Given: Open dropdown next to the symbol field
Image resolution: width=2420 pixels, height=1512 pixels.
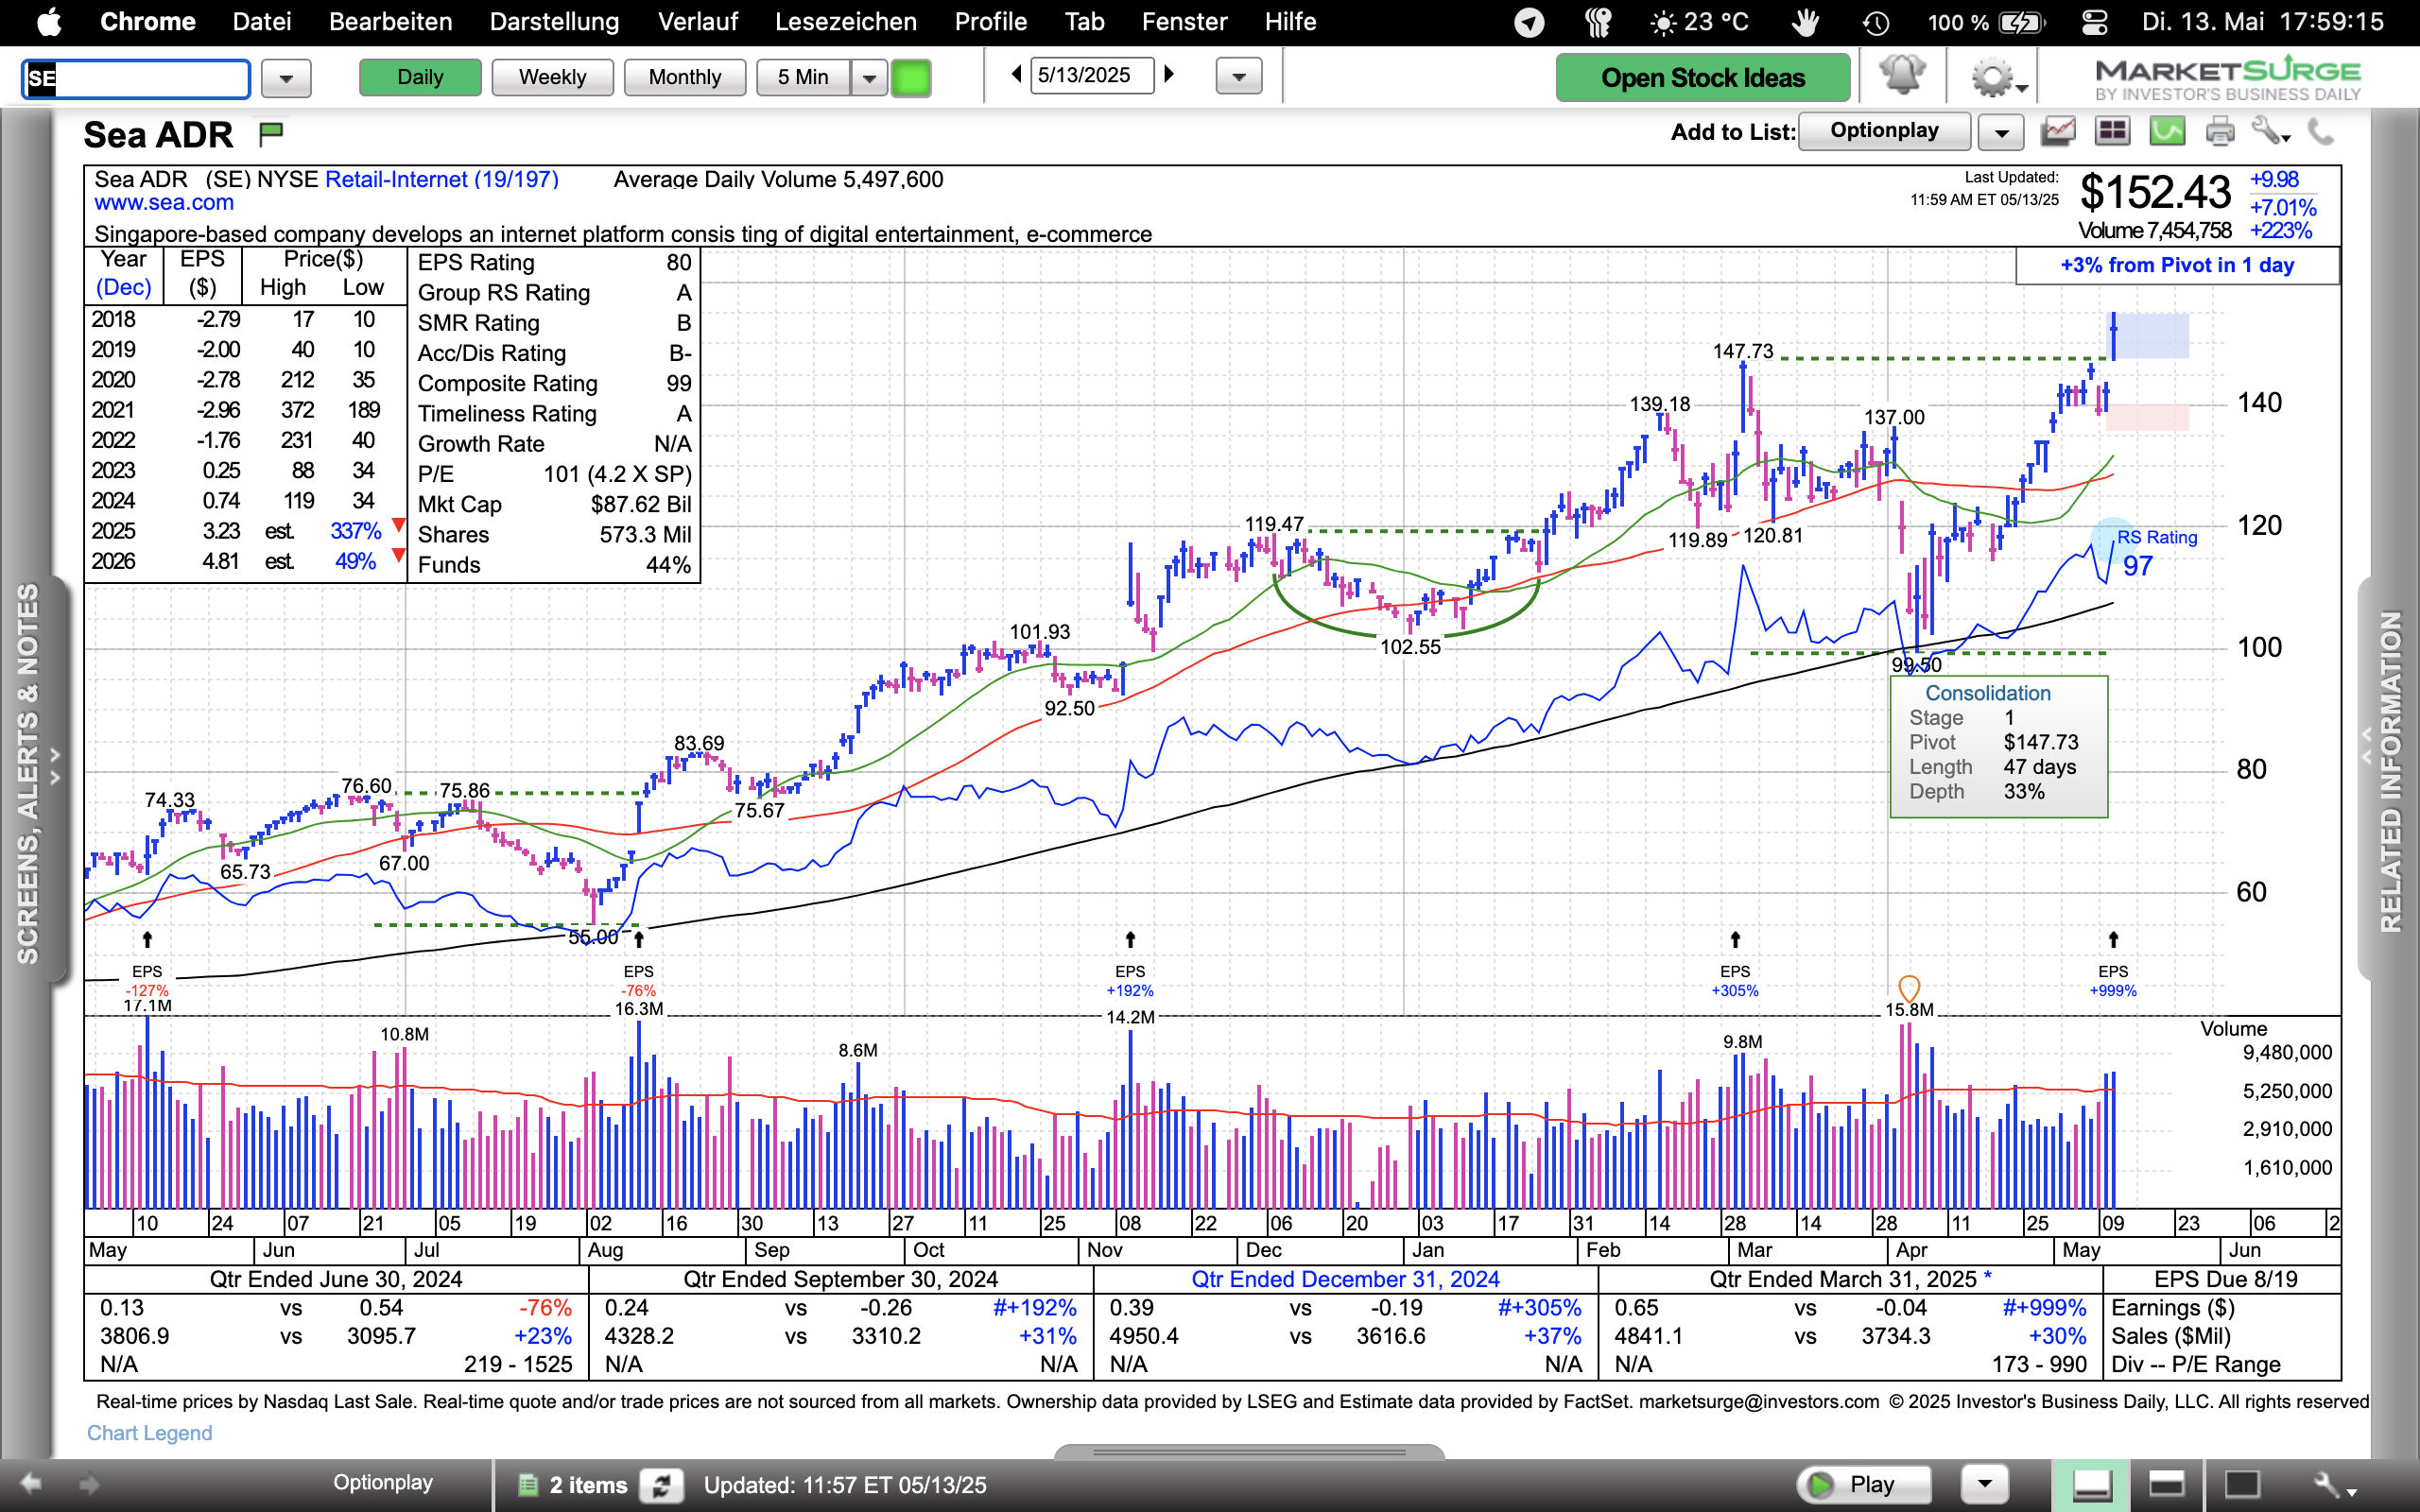Looking at the screenshot, I should [x=286, y=78].
